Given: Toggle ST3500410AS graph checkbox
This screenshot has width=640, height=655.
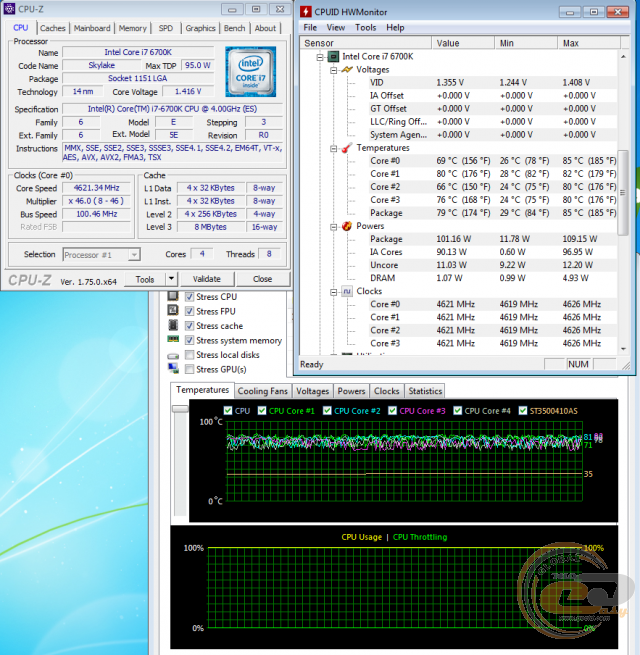Looking at the screenshot, I should [x=523, y=411].
